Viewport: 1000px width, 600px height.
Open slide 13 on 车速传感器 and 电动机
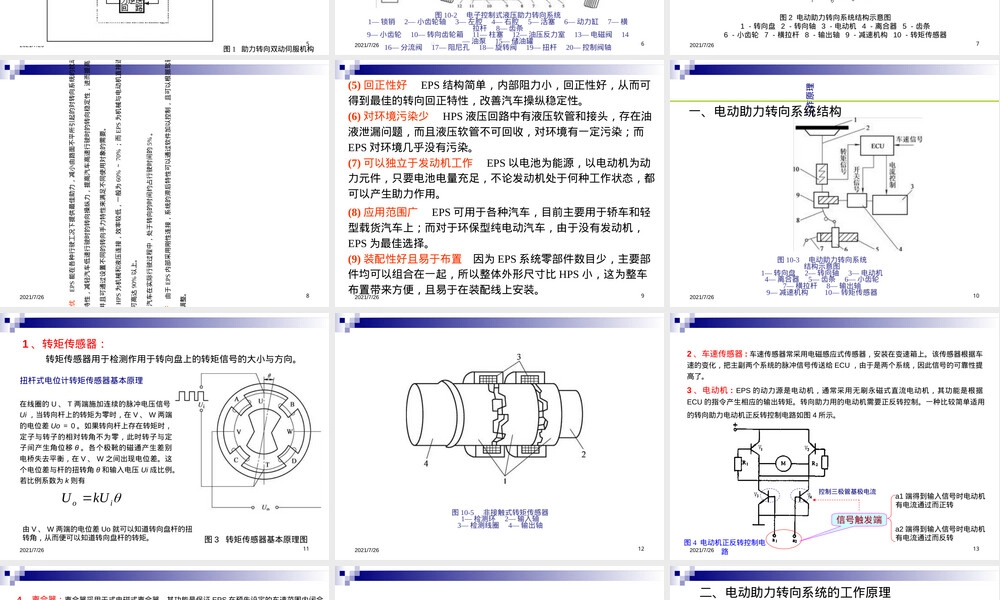click(834, 436)
